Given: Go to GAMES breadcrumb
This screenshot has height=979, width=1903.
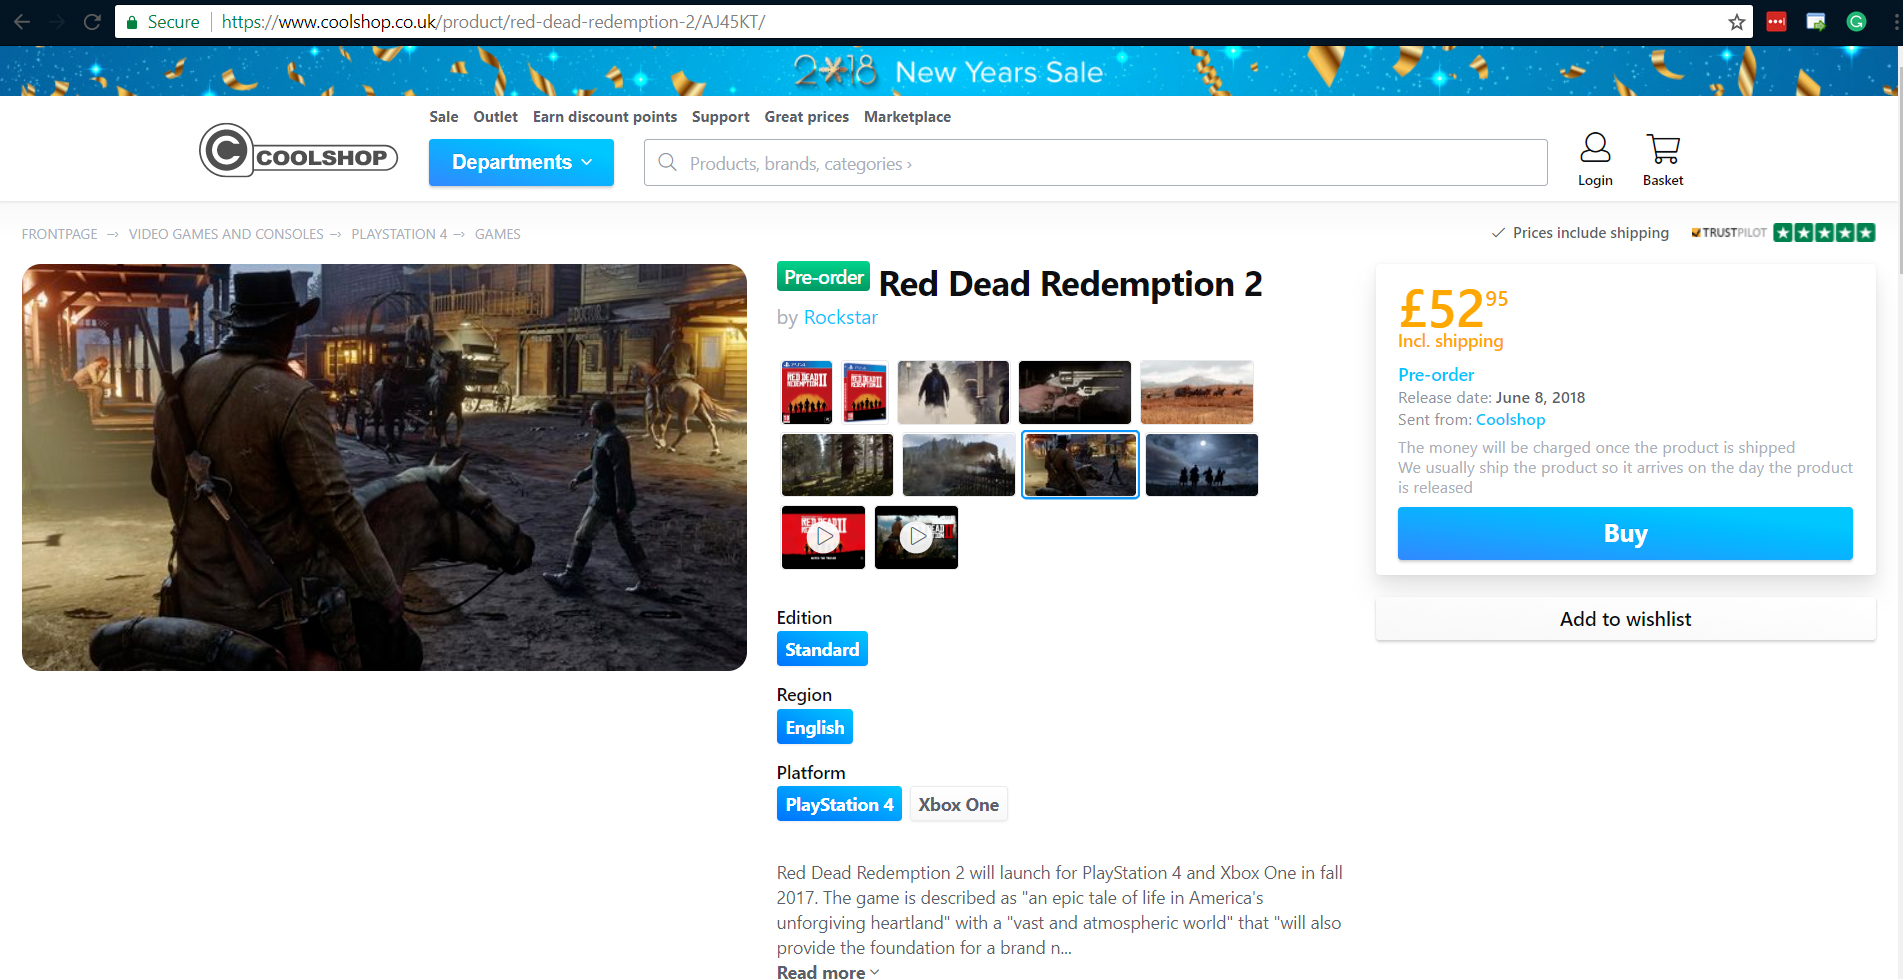Looking at the screenshot, I should point(498,234).
